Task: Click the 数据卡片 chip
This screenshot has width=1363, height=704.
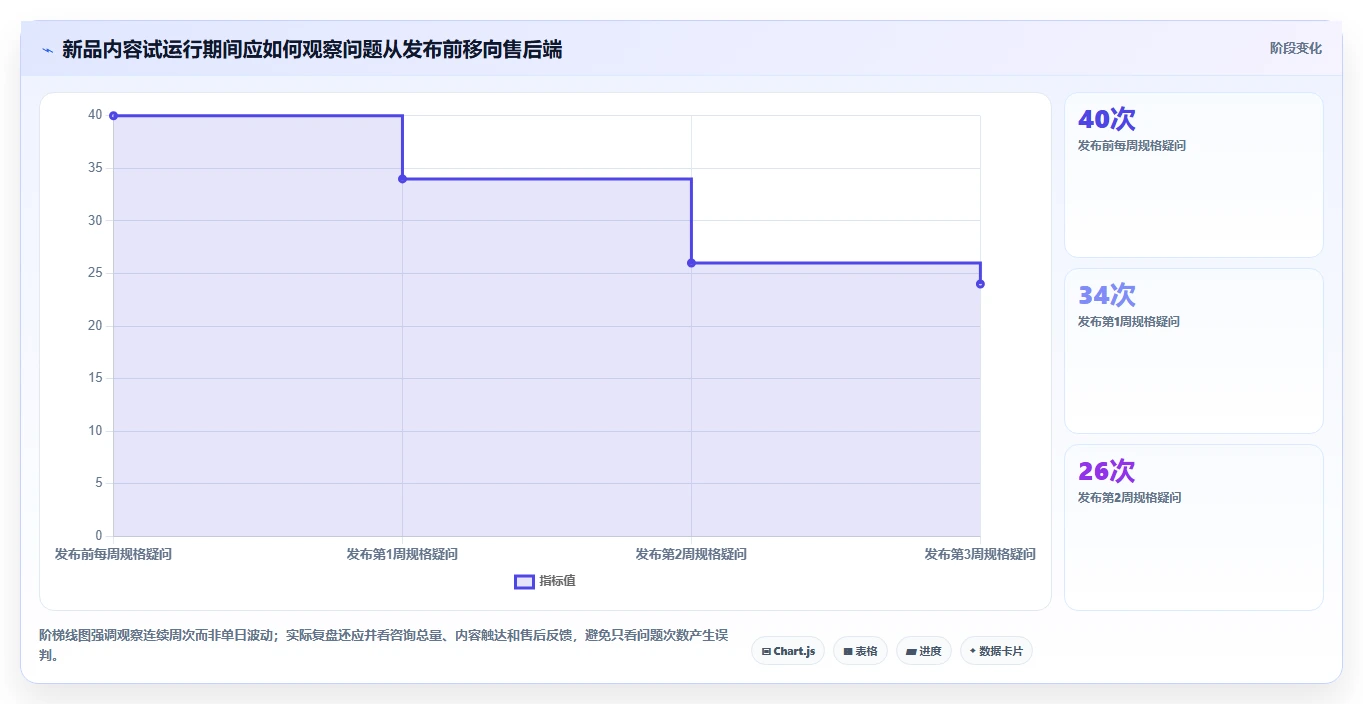Action: pyautogui.click(x=996, y=651)
